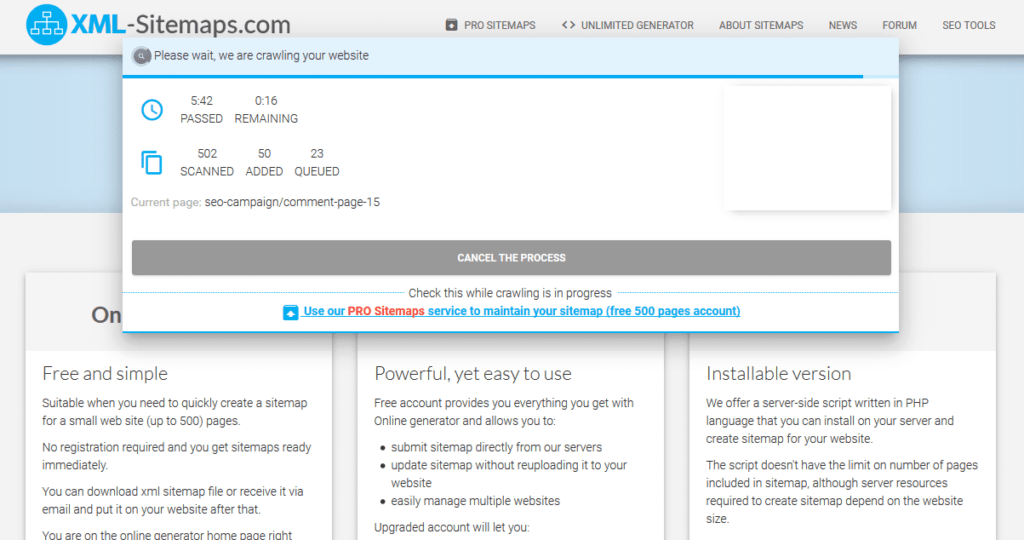Screen dimensions: 1024x540
Task: Click the 'Powerful, yet easy to use' heading
Action: click(x=473, y=373)
